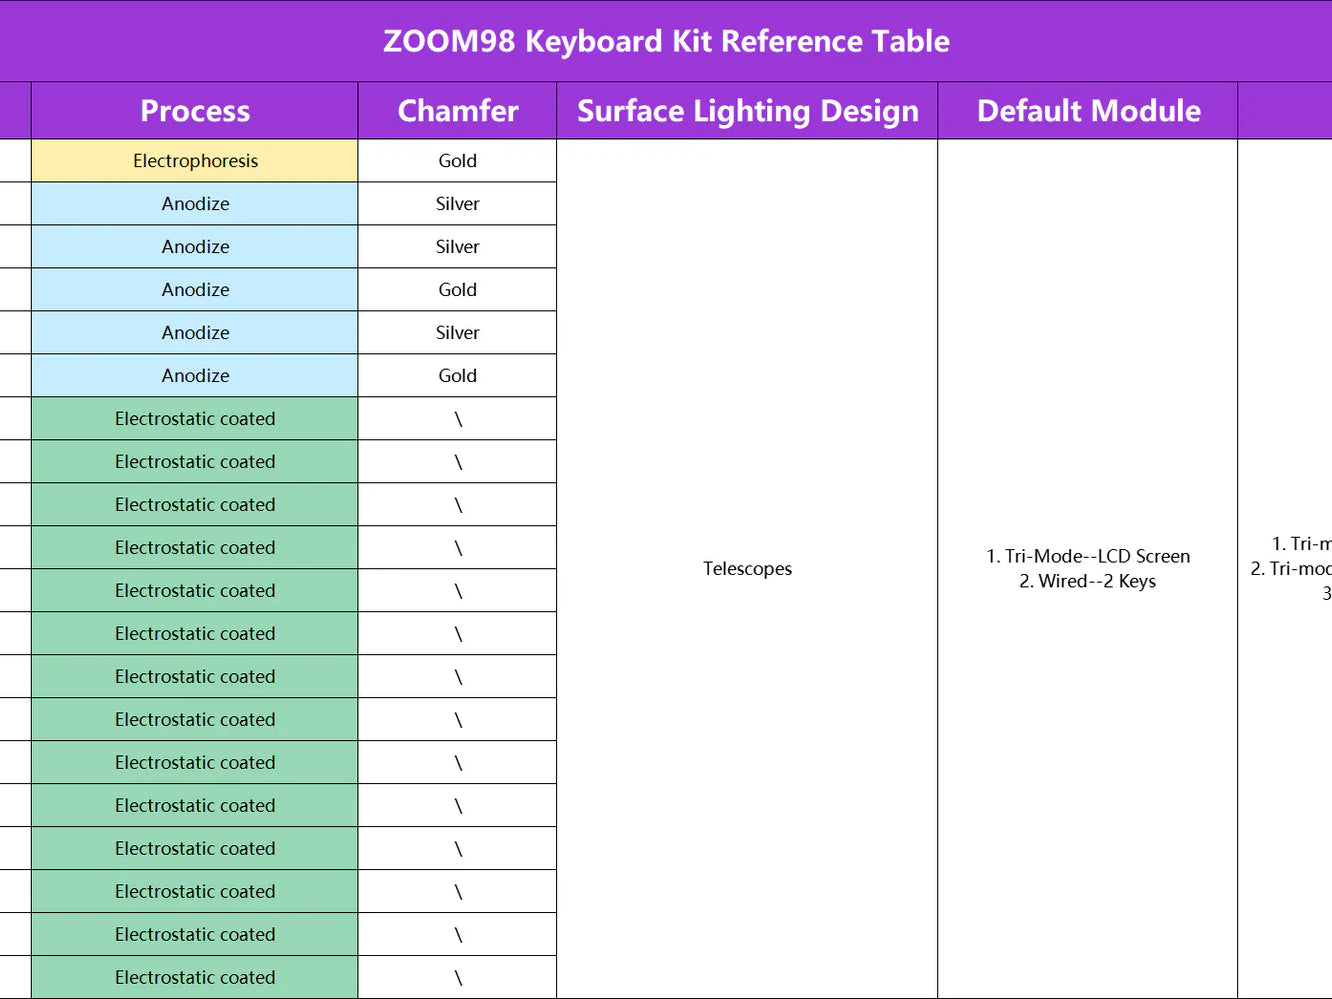Click the backslash in the first Electrostatic coated row
This screenshot has height=999, width=1332.
click(x=458, y=419)
